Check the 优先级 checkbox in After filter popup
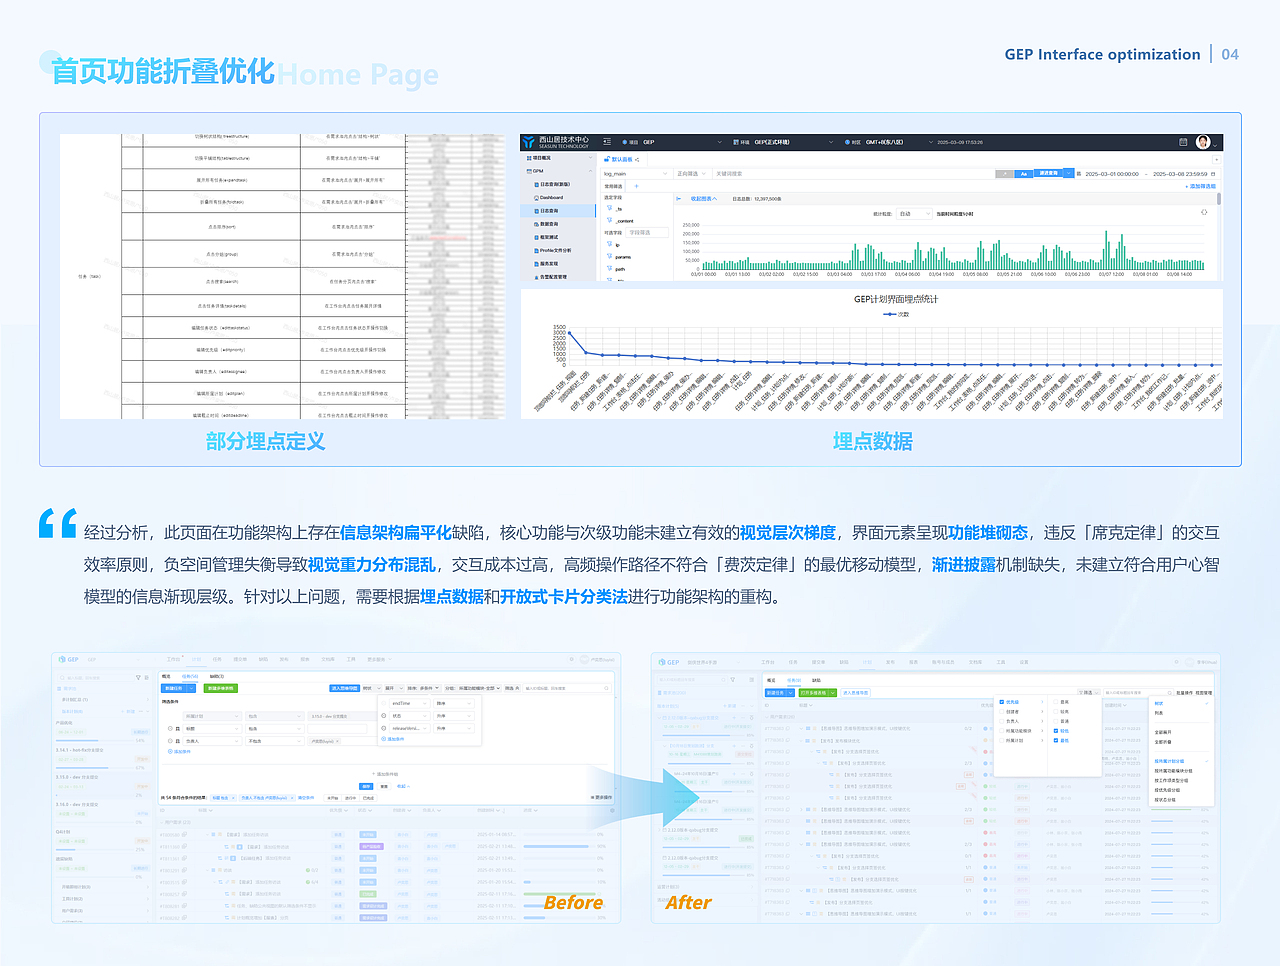This screenshot has width=1280, height=966. (x=1002, y=702)
